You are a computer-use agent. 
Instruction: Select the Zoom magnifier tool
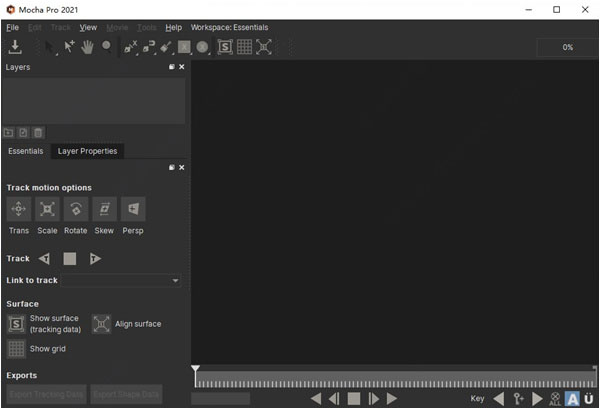point(106,47)
